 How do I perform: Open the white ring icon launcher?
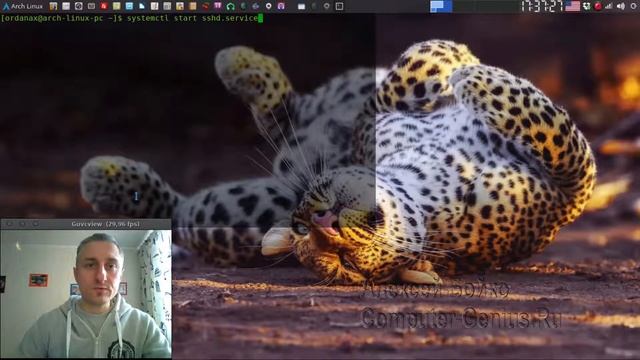pyautogui.click(x=268, y=6)
